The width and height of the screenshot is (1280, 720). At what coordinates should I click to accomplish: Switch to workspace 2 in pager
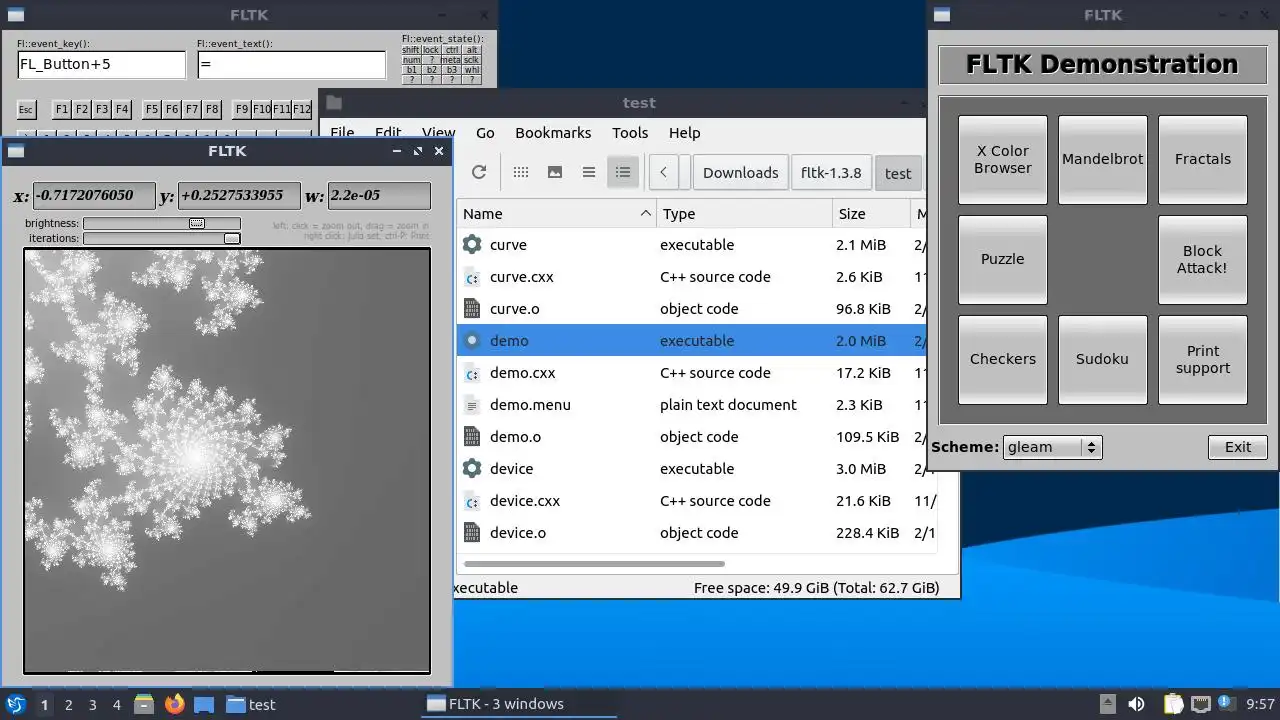coord(68,704)
